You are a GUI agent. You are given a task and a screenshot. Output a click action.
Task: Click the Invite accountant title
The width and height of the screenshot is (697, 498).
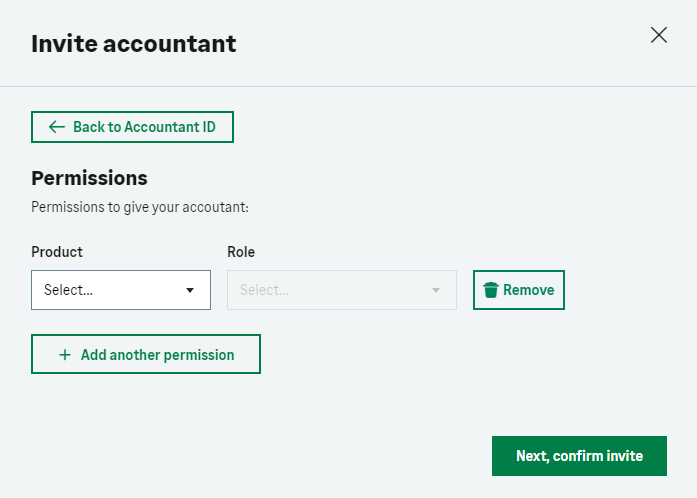click(134, 43)
